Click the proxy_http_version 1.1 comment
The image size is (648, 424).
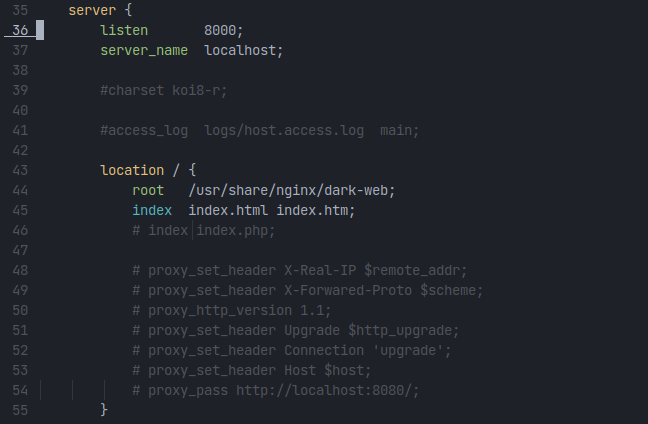coord(232,310)
